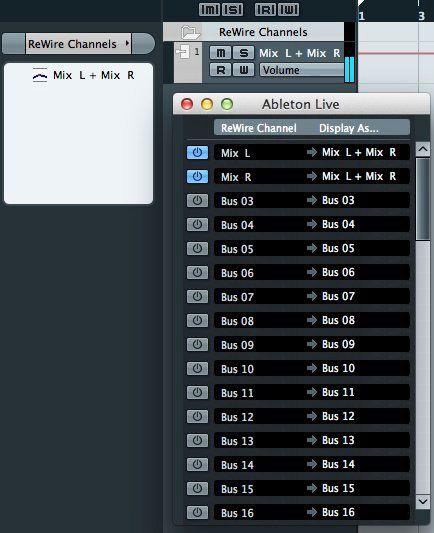Click scroll down arrow in Ableton Live window
This screenshot has width=434, height=533.
click(x=423, y=501)
